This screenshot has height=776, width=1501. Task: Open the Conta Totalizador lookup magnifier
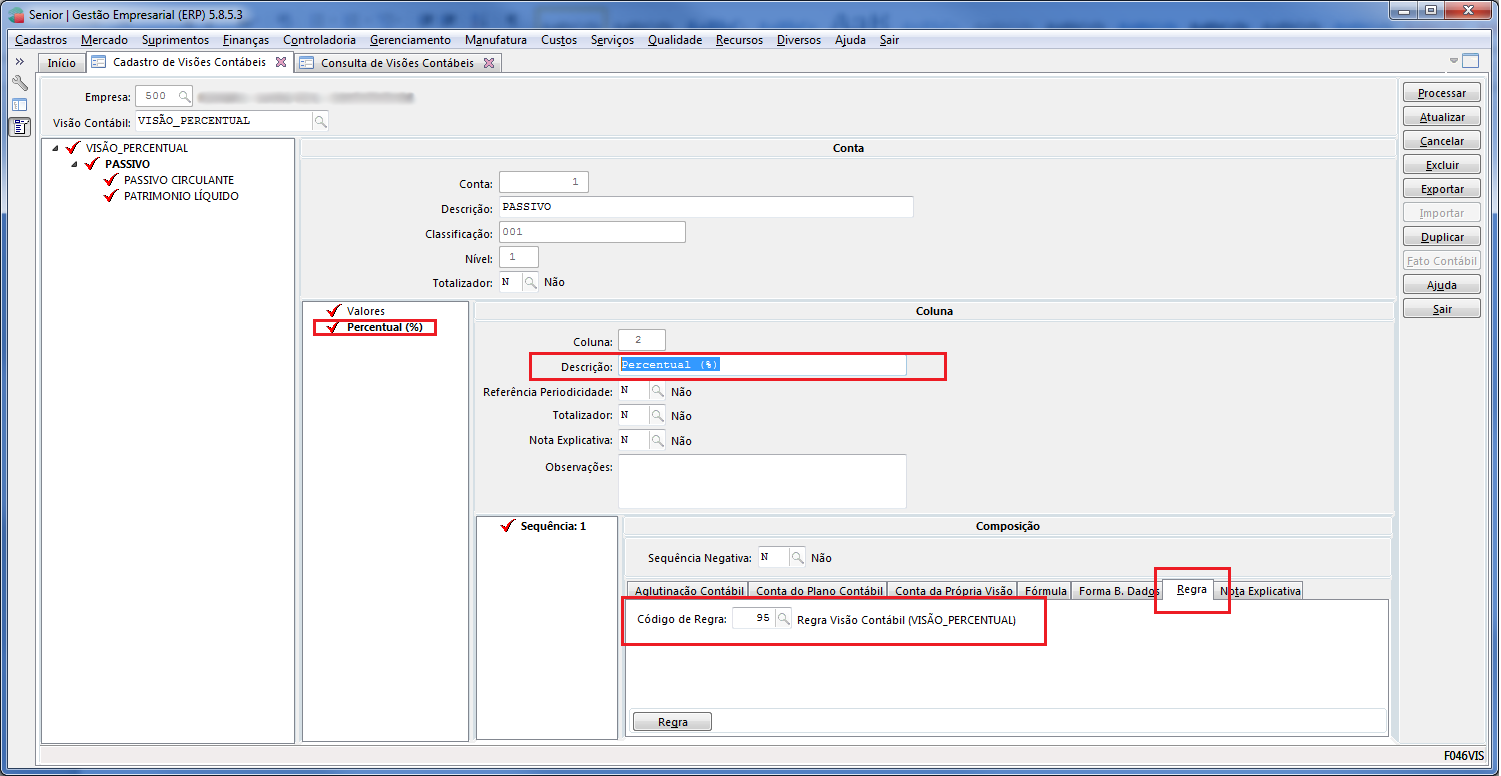530,282
